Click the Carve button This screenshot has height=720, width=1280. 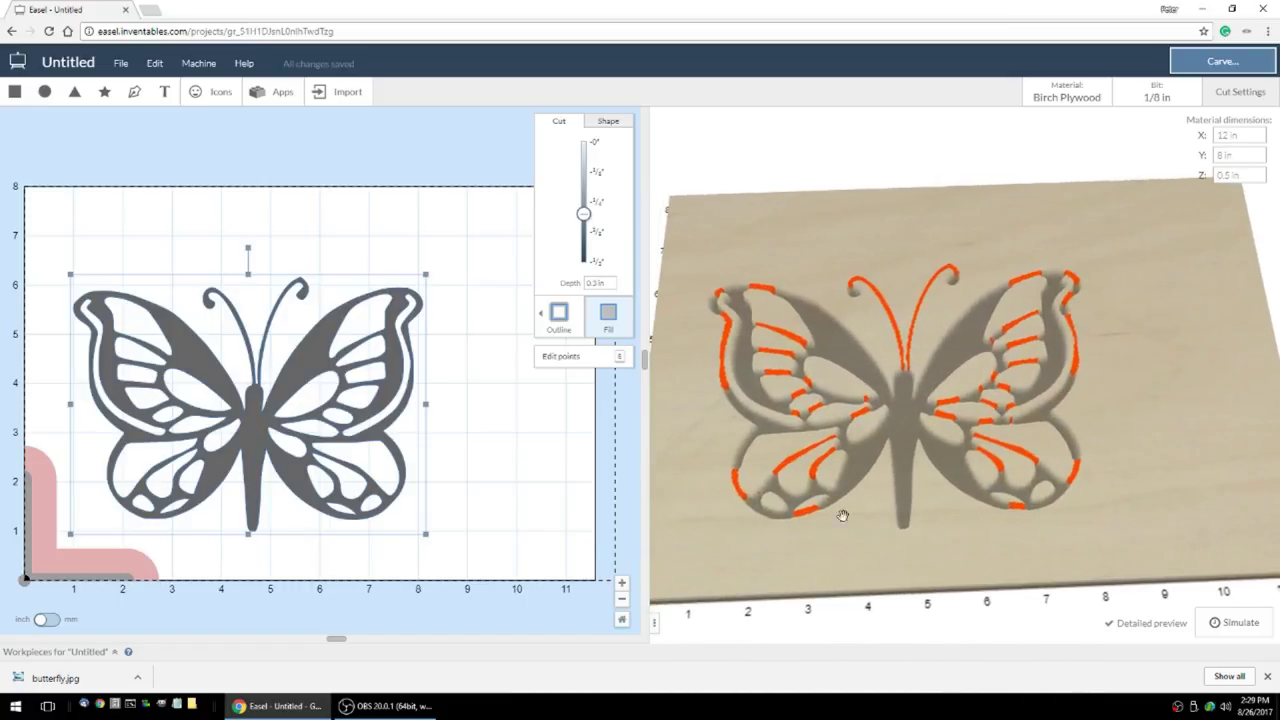(1223, 62)
